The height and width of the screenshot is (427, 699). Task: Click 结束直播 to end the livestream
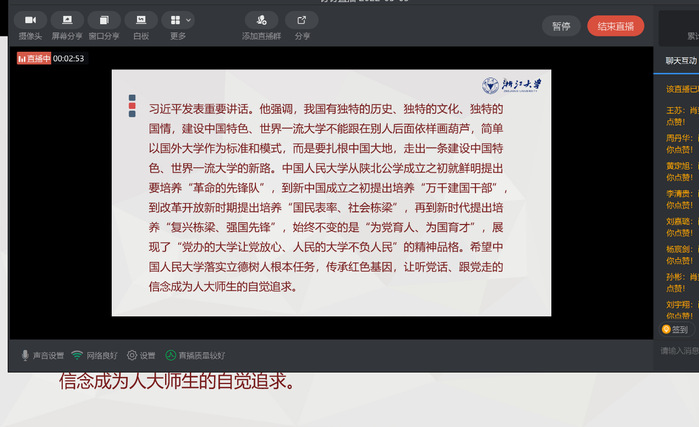click(615, 26)
